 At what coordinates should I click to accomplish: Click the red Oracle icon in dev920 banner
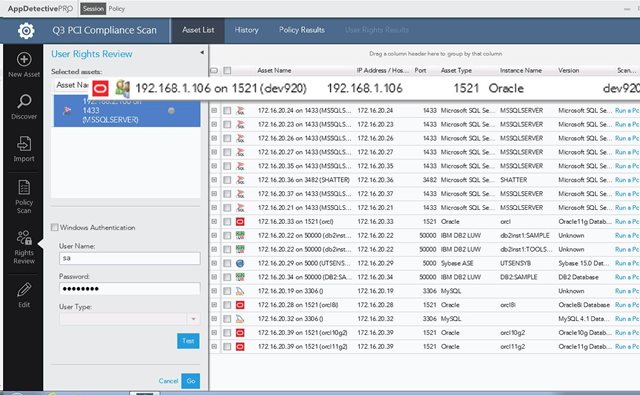click(100, 88)
